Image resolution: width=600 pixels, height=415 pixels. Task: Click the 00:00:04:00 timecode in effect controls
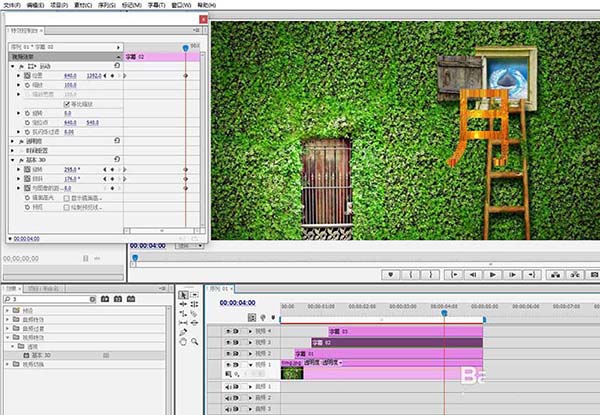click(26, 239)
